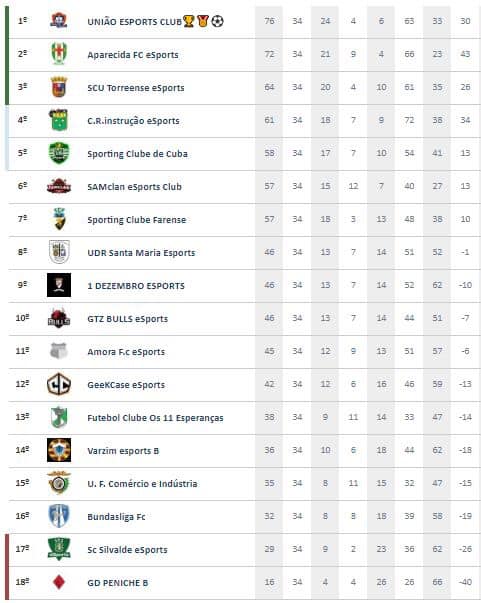Go to the UDR Santa Maria Esports link

[x=141, y=253]
